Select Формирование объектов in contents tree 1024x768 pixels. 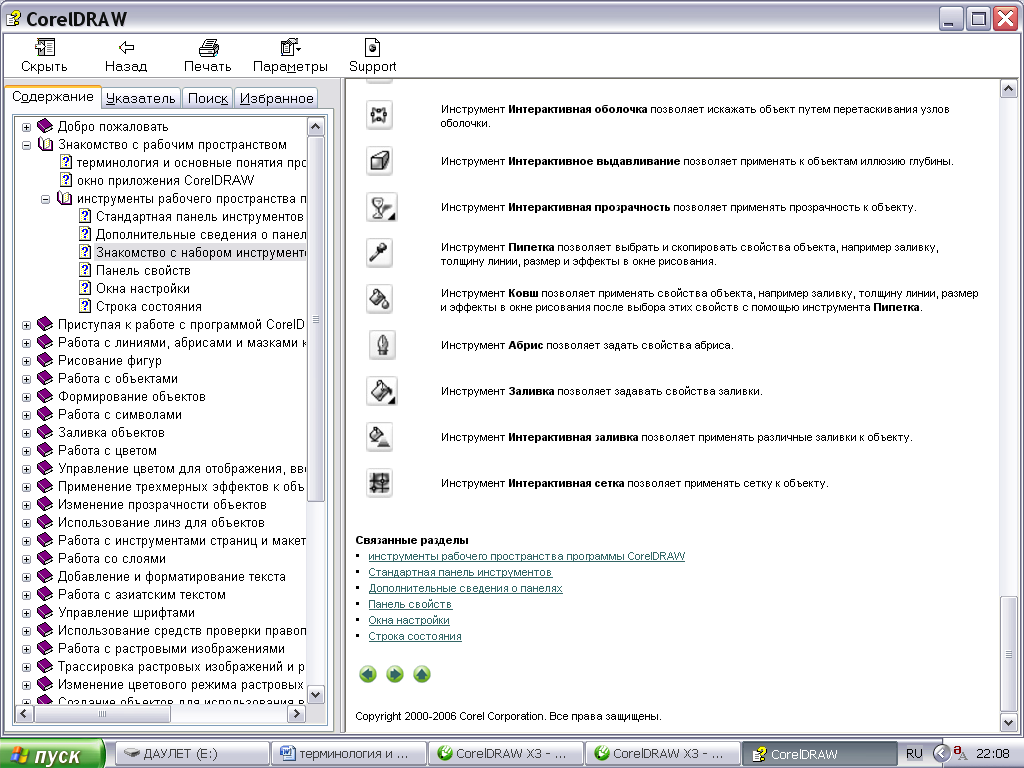tap(132, 396)
